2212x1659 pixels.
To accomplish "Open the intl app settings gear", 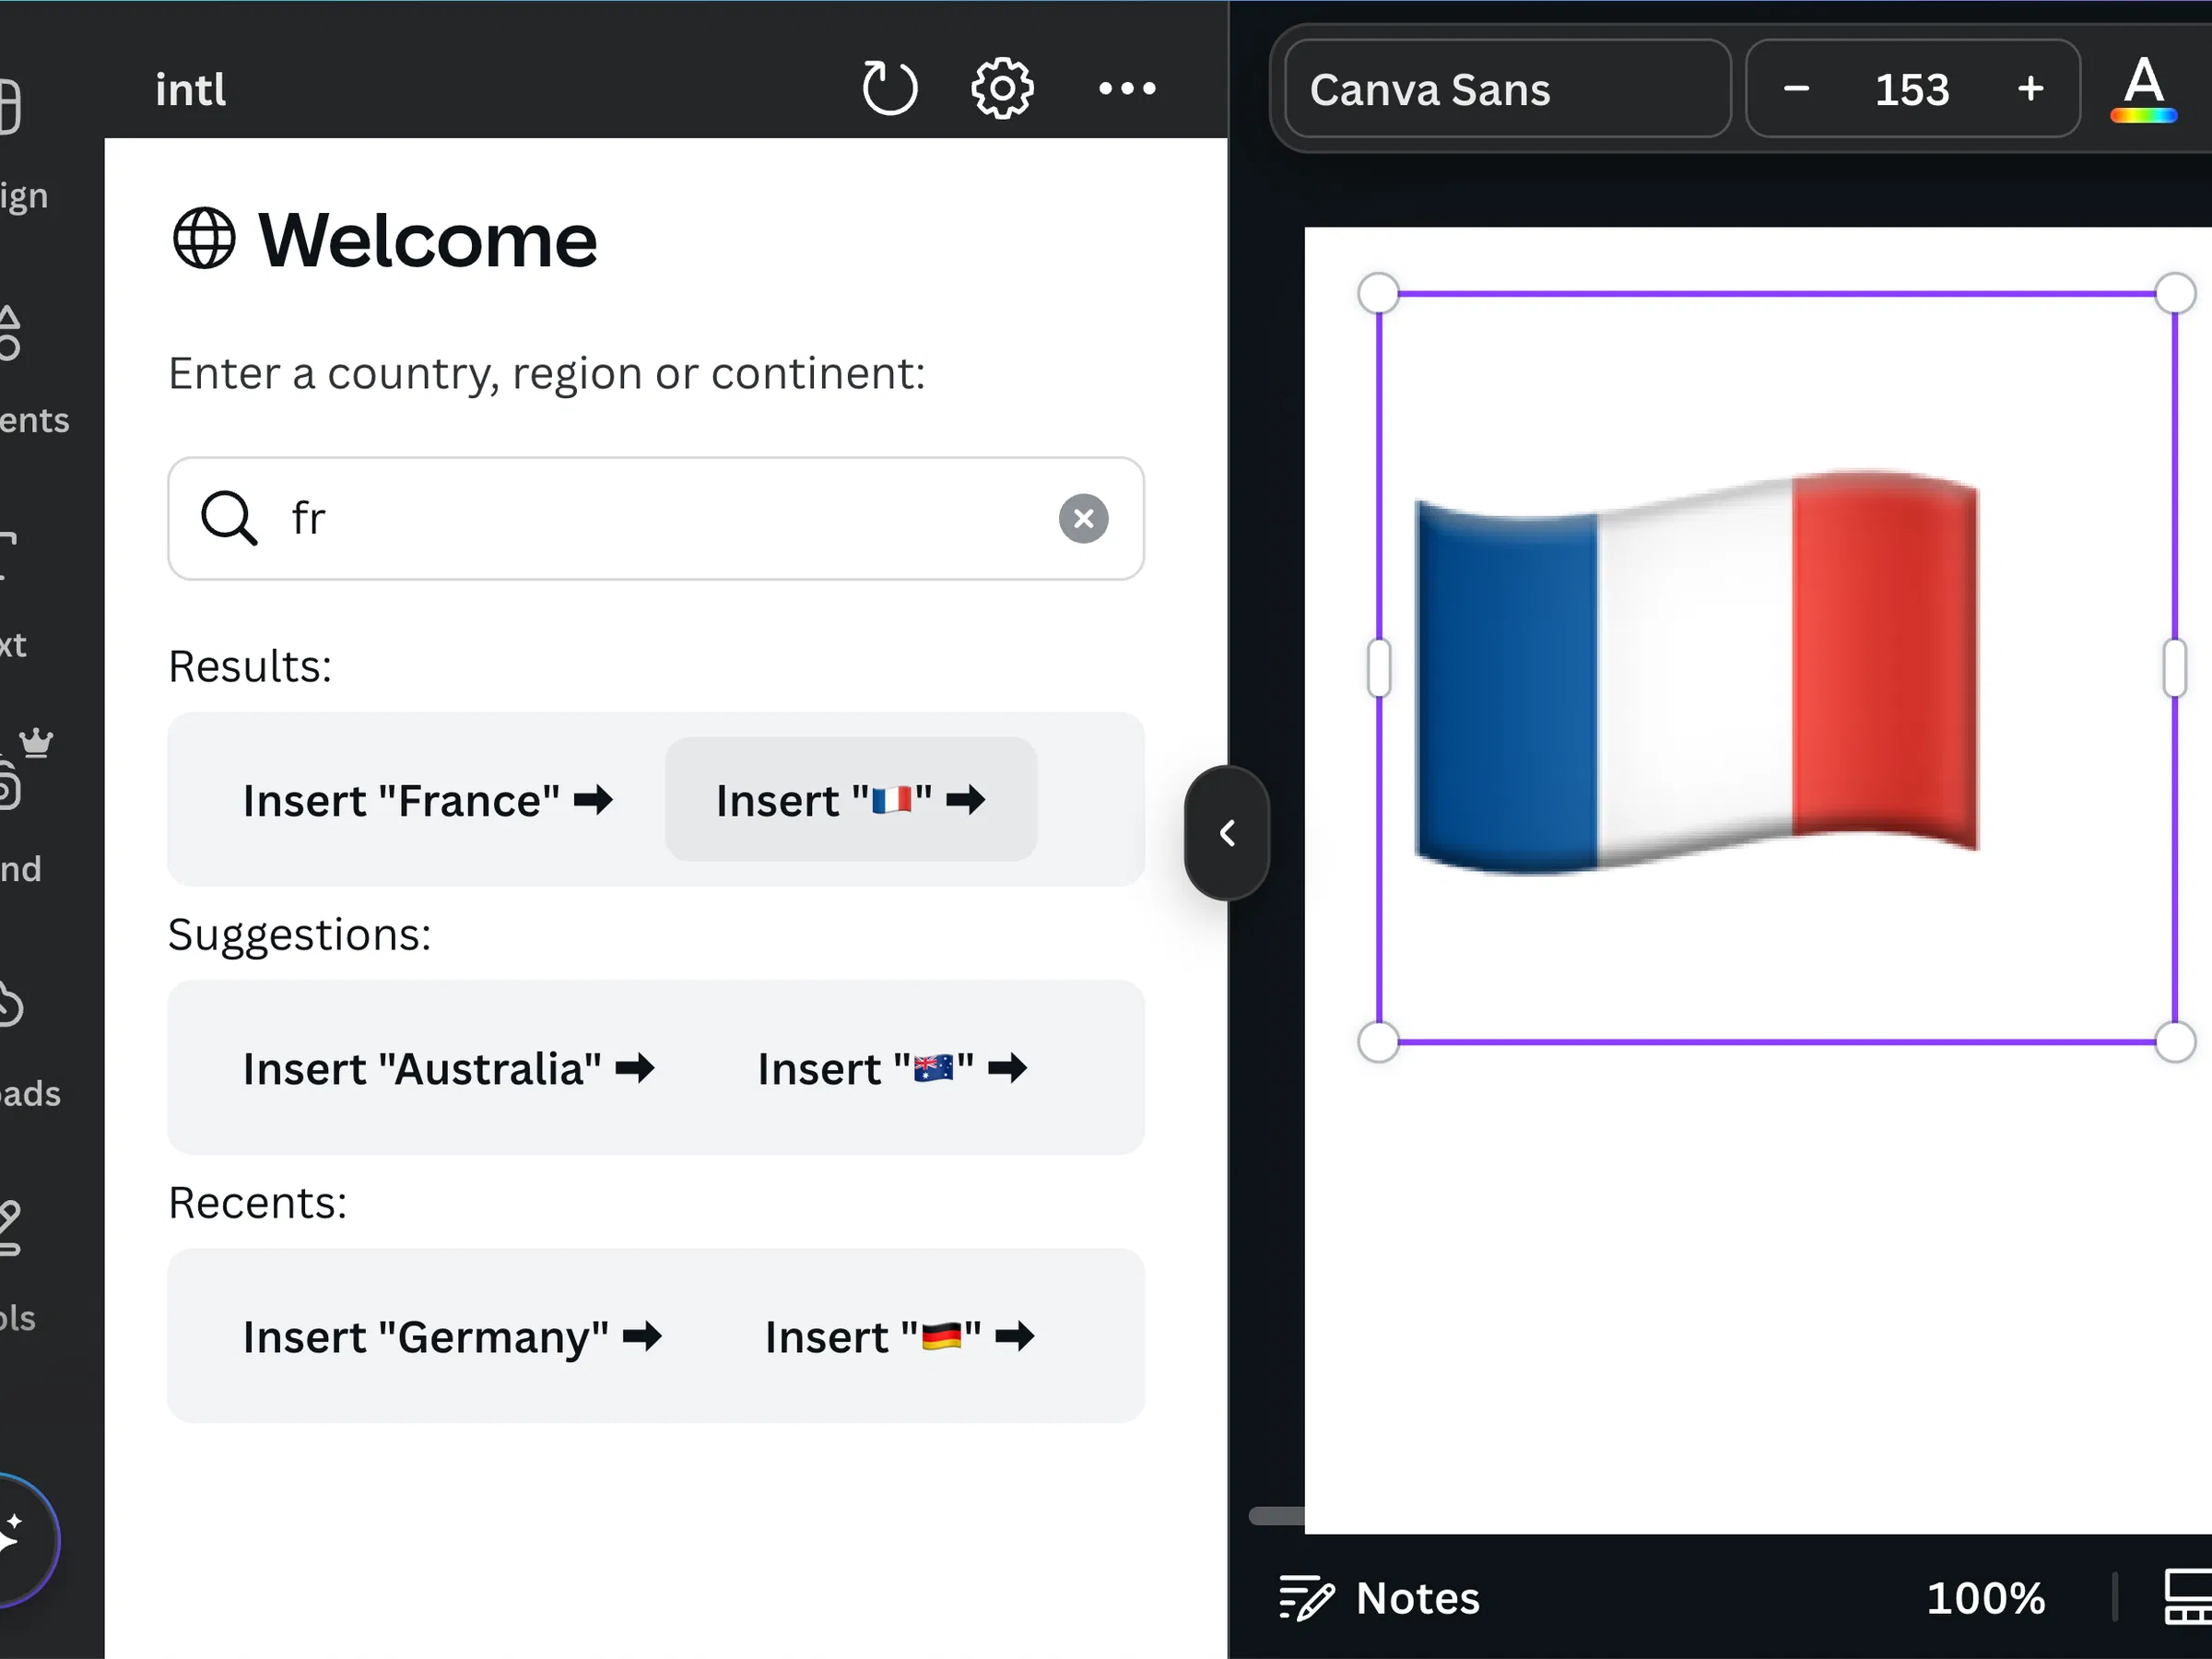I will click(x=1002, y=89).
